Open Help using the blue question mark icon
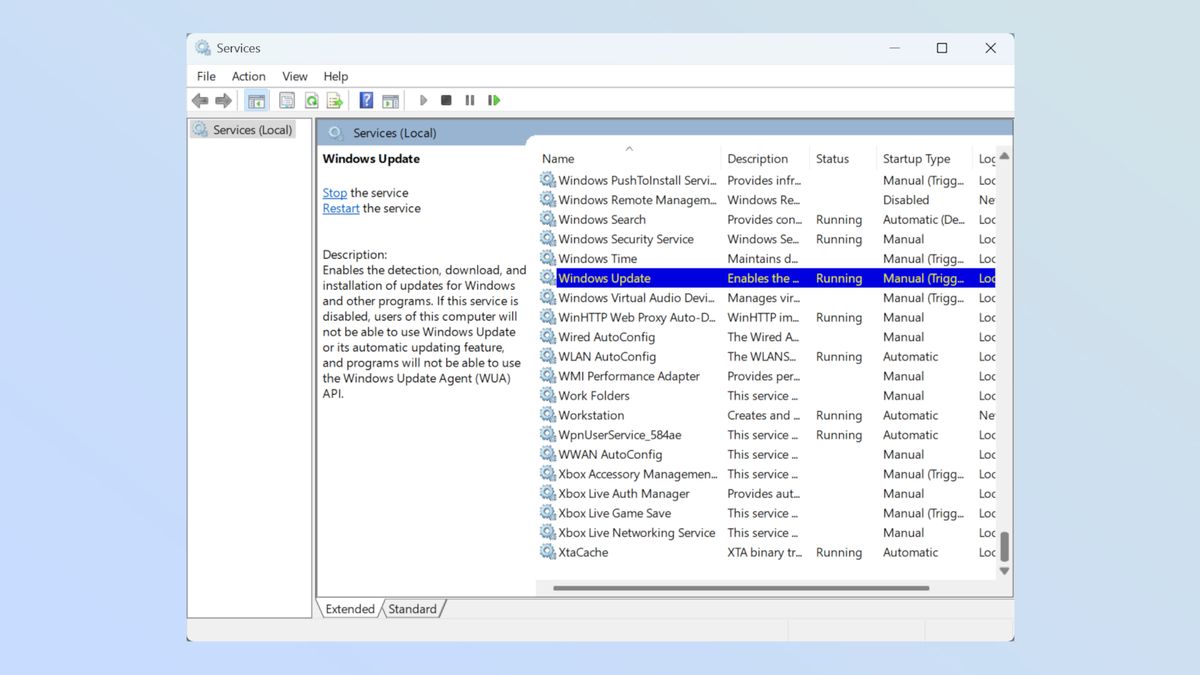The height and width of the screenshot is (675, 1200). [x=365, y=99]
